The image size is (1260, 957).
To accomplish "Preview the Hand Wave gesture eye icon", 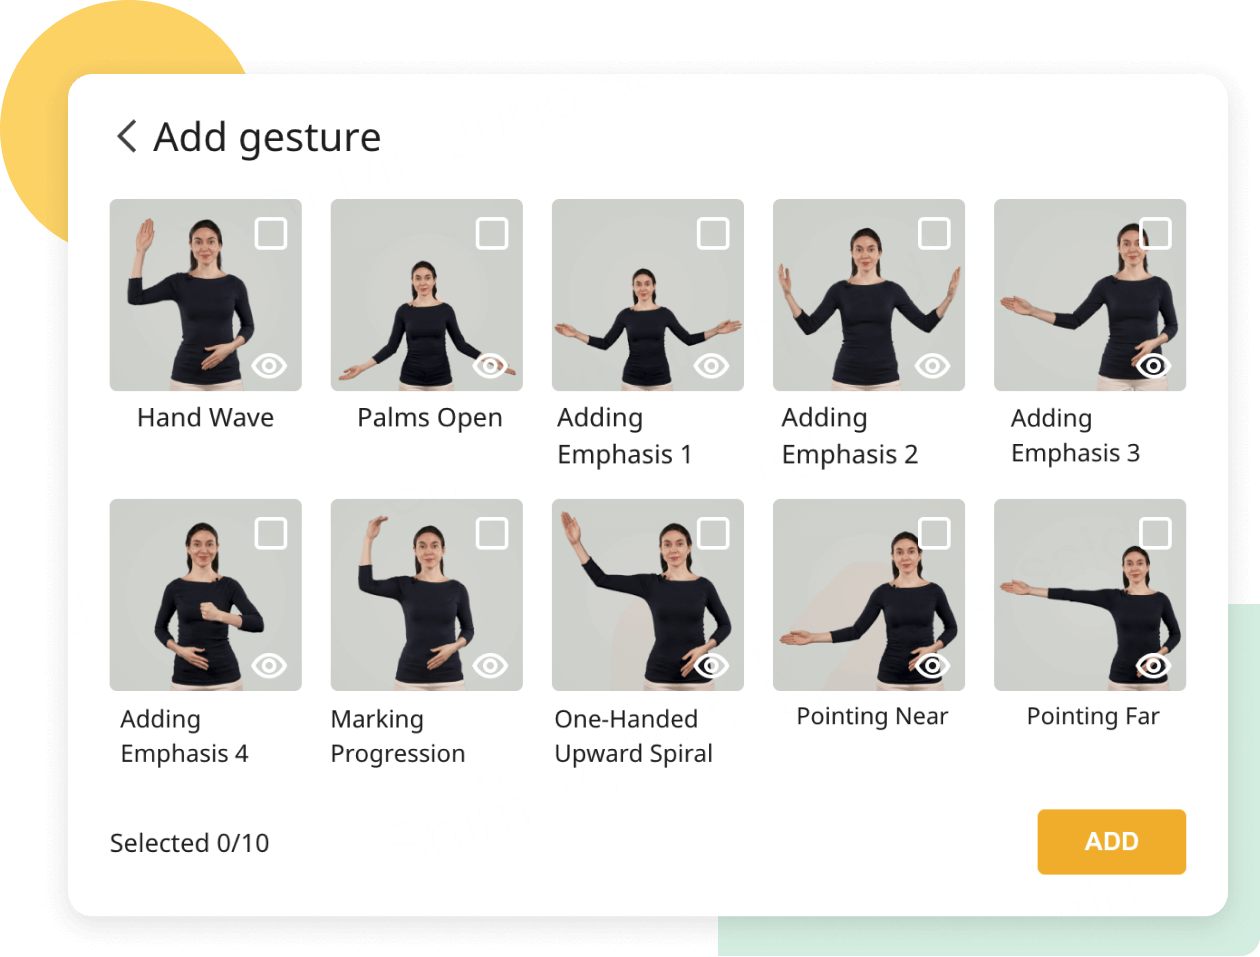I will [269, 366].
